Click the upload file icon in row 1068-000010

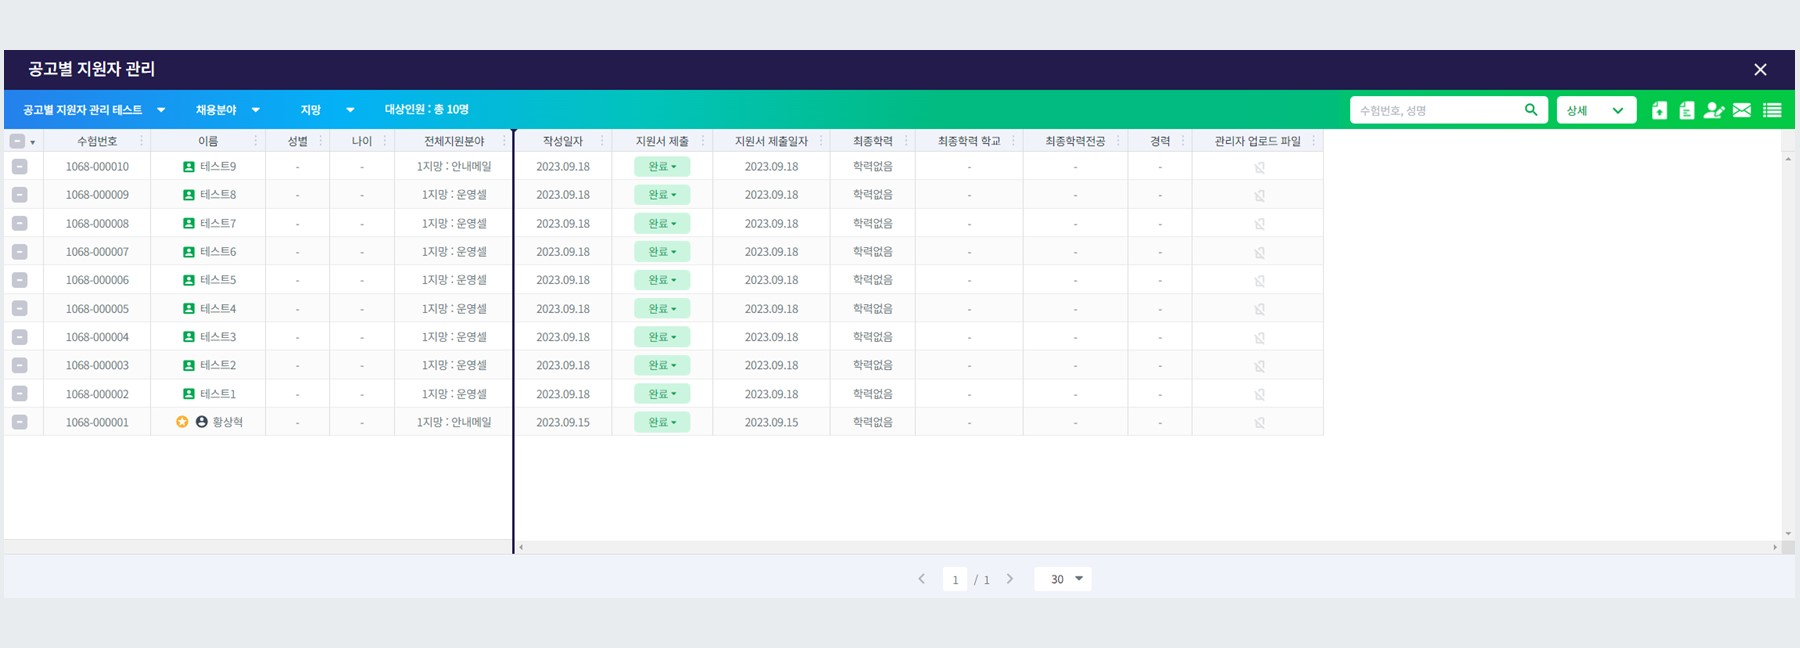(x=1260, y=167)
